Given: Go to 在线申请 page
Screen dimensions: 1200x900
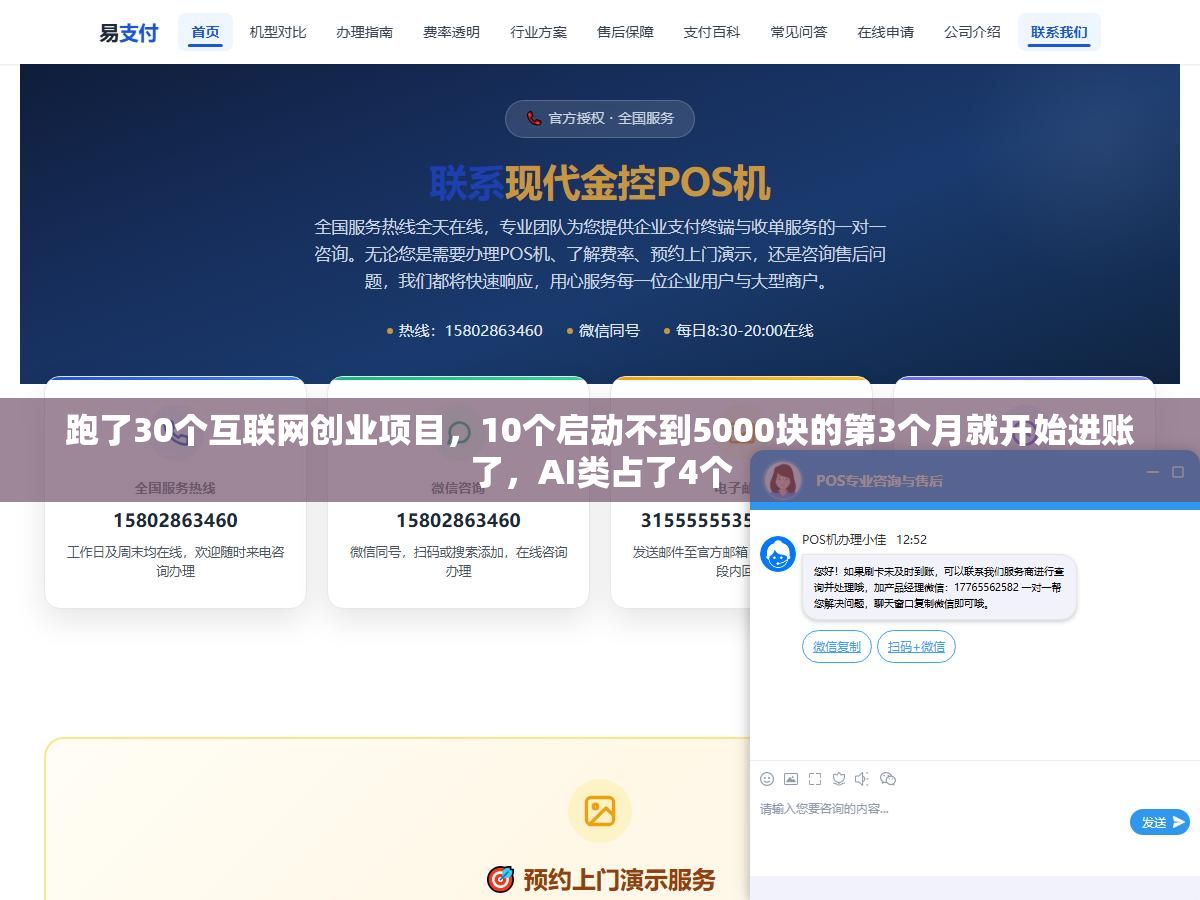Looking at the screenshot, I should click(885, 32).
